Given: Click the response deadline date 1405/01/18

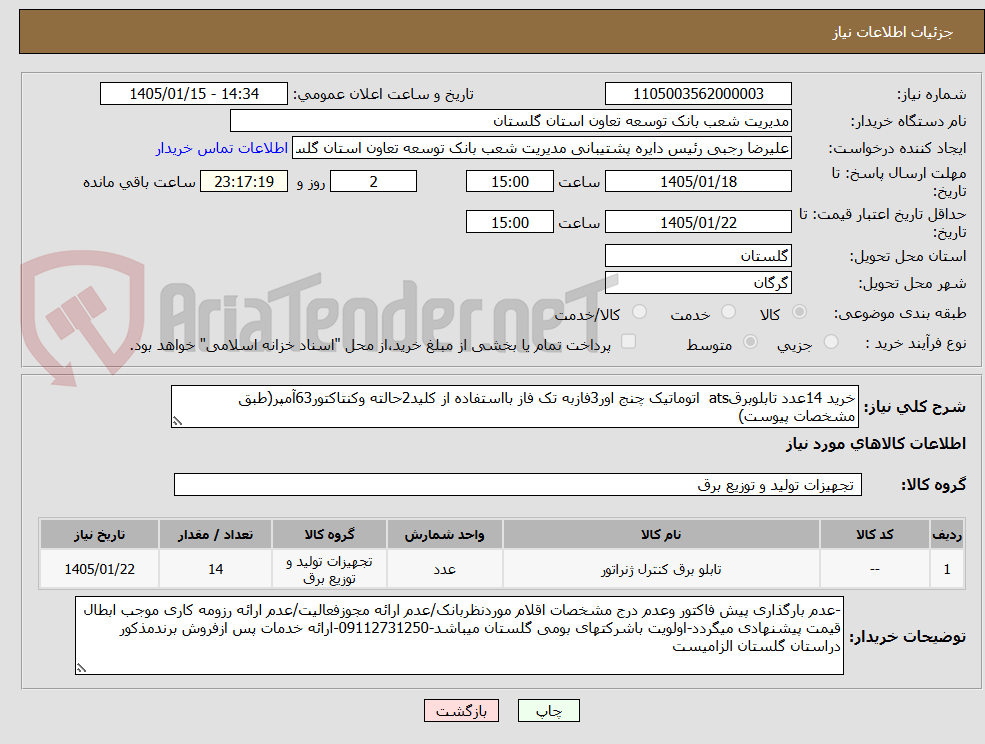Looking at the screenshot, I should [x=698, y=182].
